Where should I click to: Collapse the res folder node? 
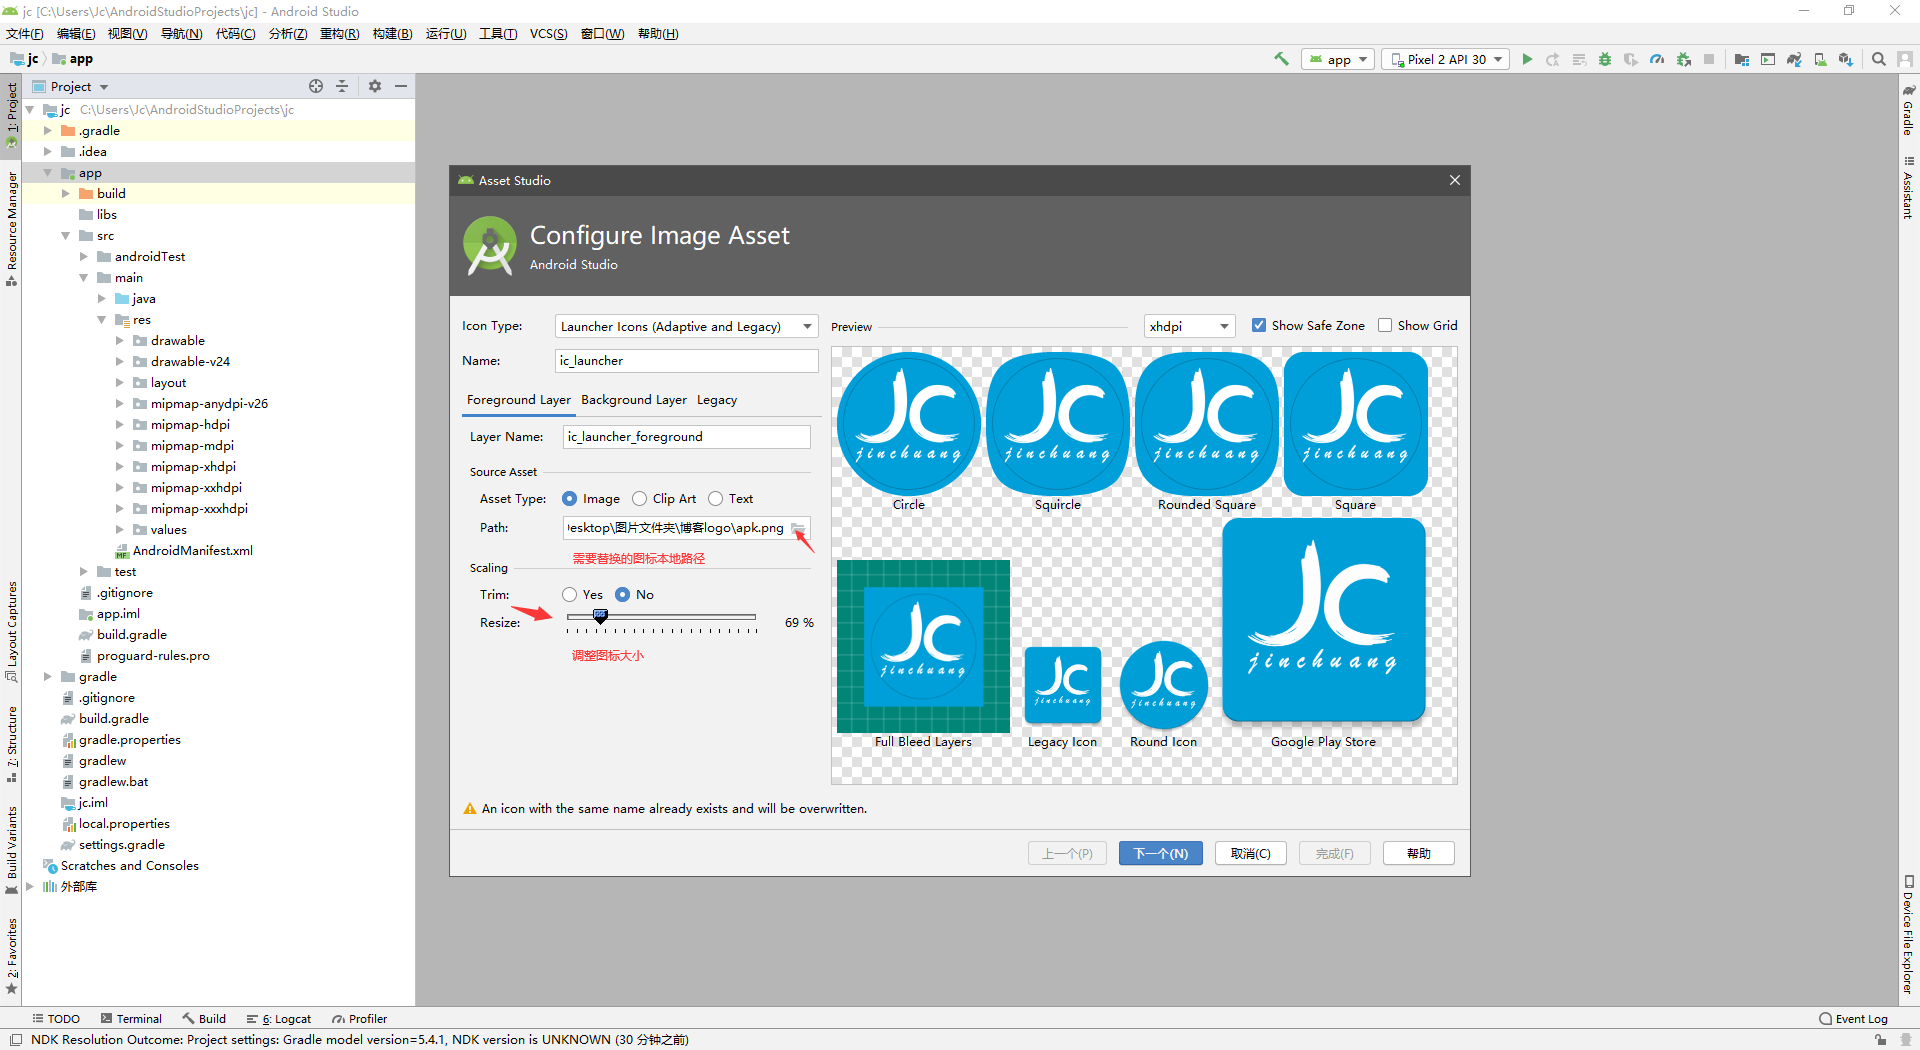click(101, 319)
